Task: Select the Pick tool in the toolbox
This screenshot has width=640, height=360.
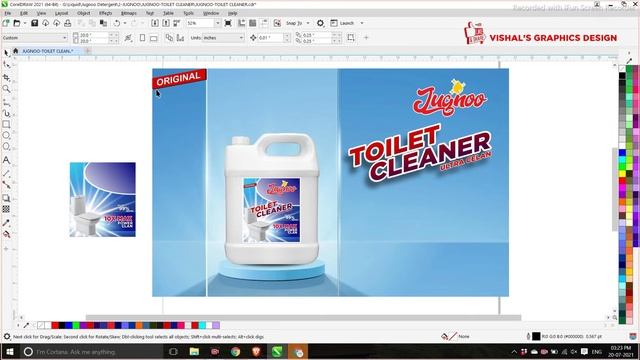Action: [6, 53]
